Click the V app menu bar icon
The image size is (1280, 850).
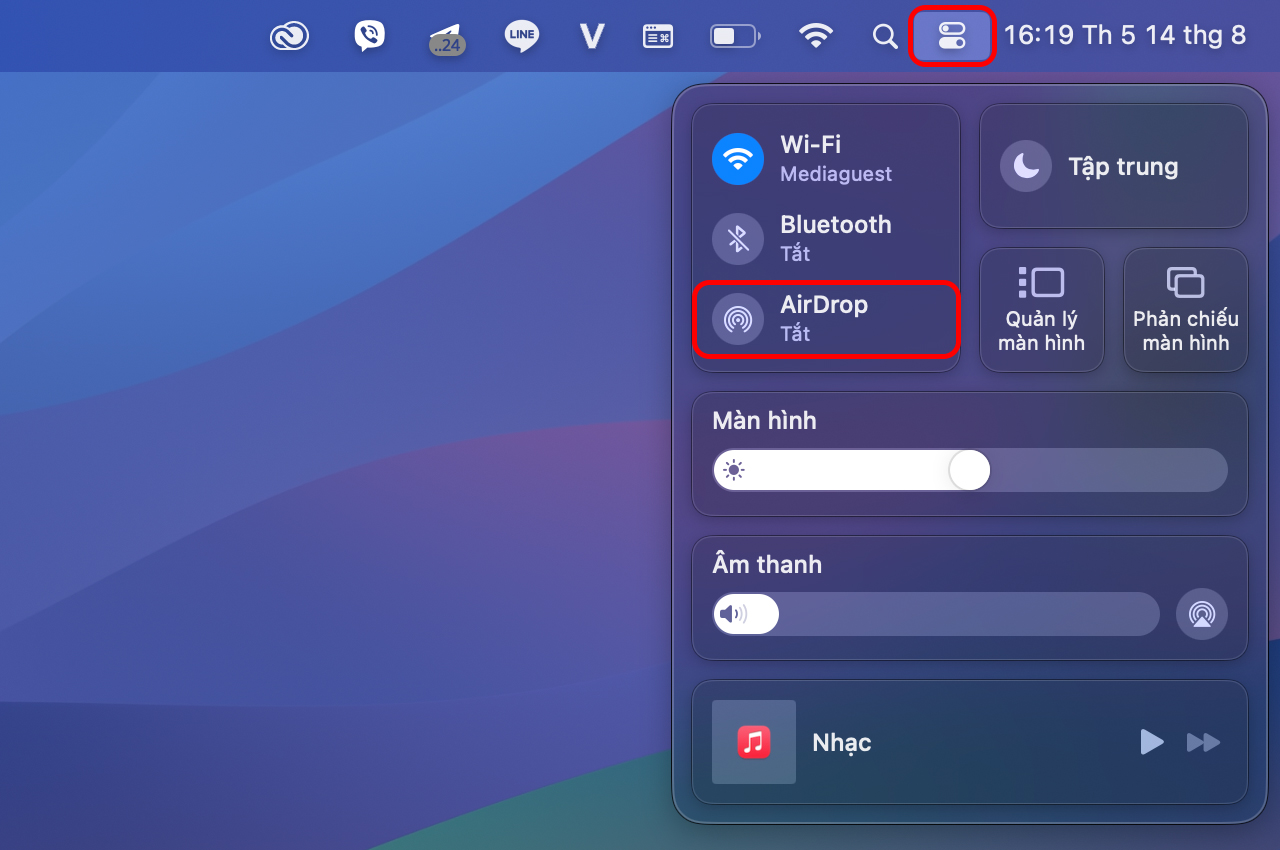592,37
